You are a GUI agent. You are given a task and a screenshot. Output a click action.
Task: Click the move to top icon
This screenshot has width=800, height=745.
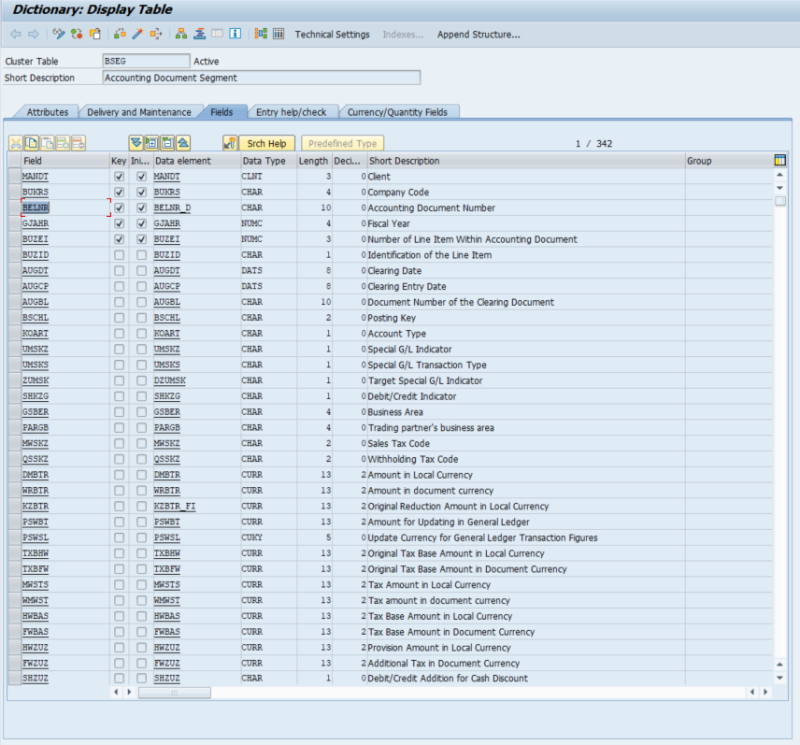[x=183, y=141]
